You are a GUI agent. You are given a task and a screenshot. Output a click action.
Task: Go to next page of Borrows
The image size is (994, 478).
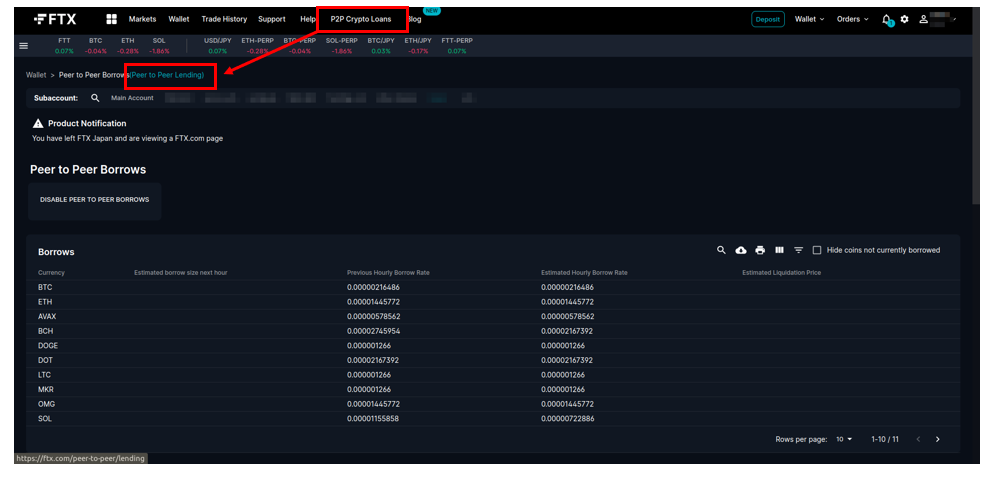(x=938, y=439)
